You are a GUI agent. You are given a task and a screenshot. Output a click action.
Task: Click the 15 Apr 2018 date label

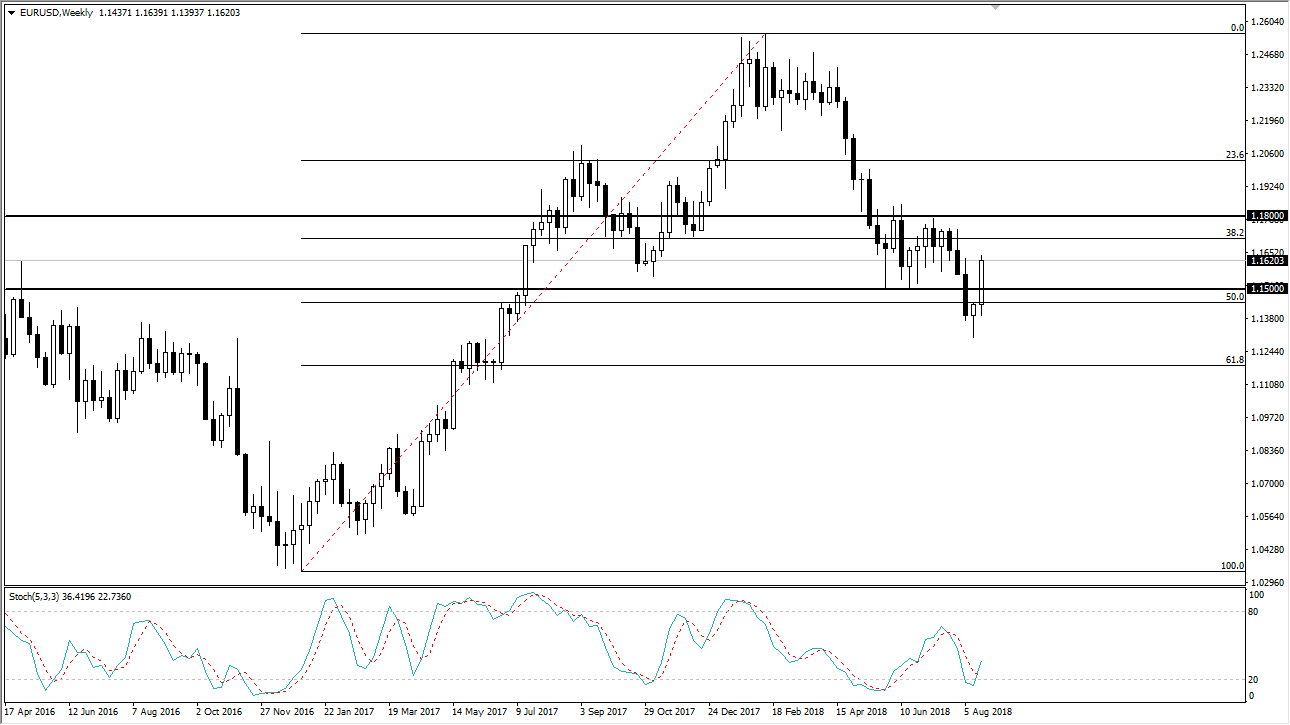(x=862, y=712)
